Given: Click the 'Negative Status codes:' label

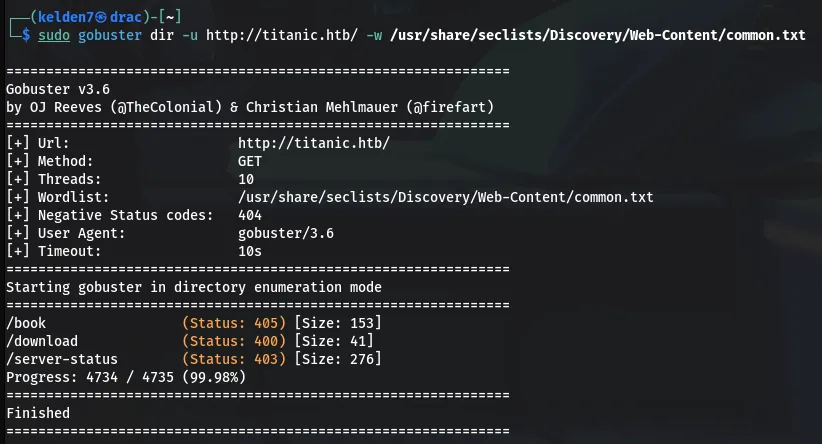Looking at the screenshot, I should (x=125, y=215).
